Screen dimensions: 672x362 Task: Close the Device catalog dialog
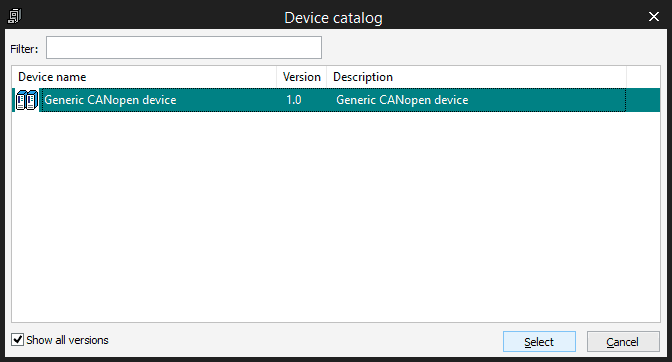pyautogui.click(x=654, y=17)
